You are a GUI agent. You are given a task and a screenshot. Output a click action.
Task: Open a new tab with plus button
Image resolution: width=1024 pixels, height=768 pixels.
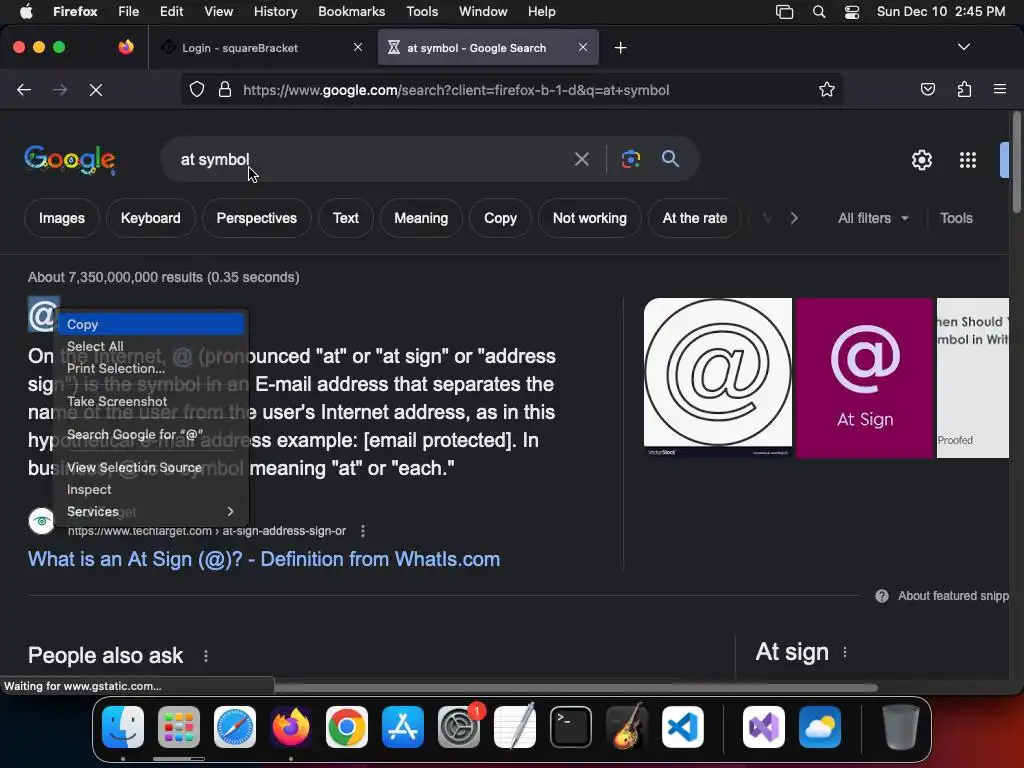[x=620, y=48]
